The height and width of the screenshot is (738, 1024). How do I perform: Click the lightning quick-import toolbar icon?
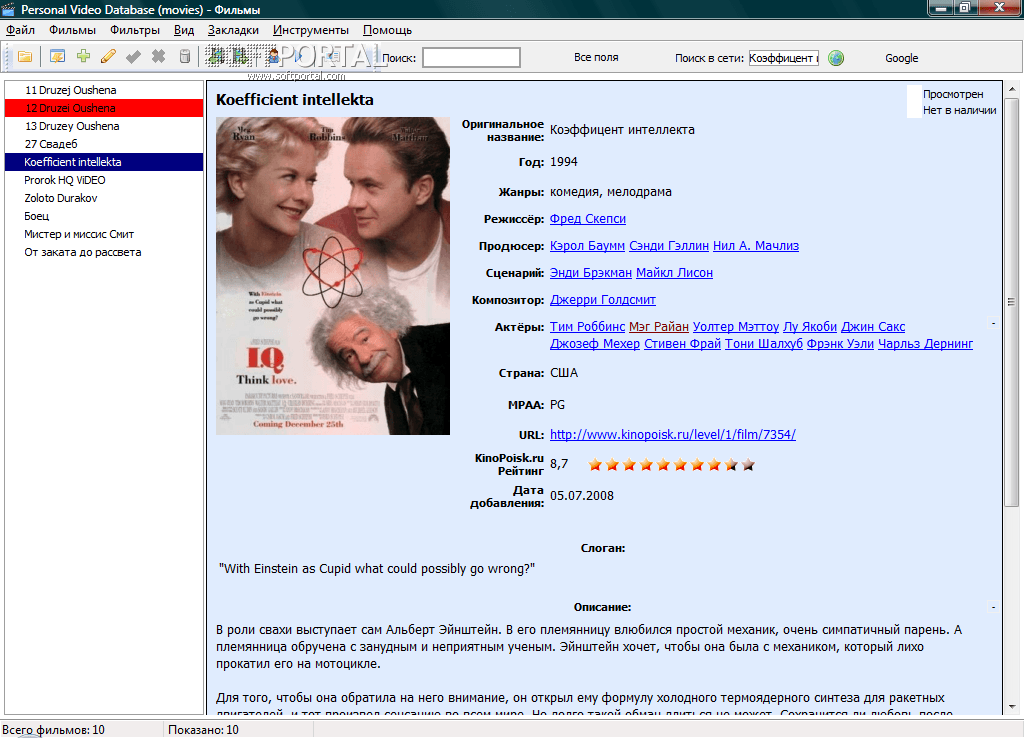click(x=57, y=57)
